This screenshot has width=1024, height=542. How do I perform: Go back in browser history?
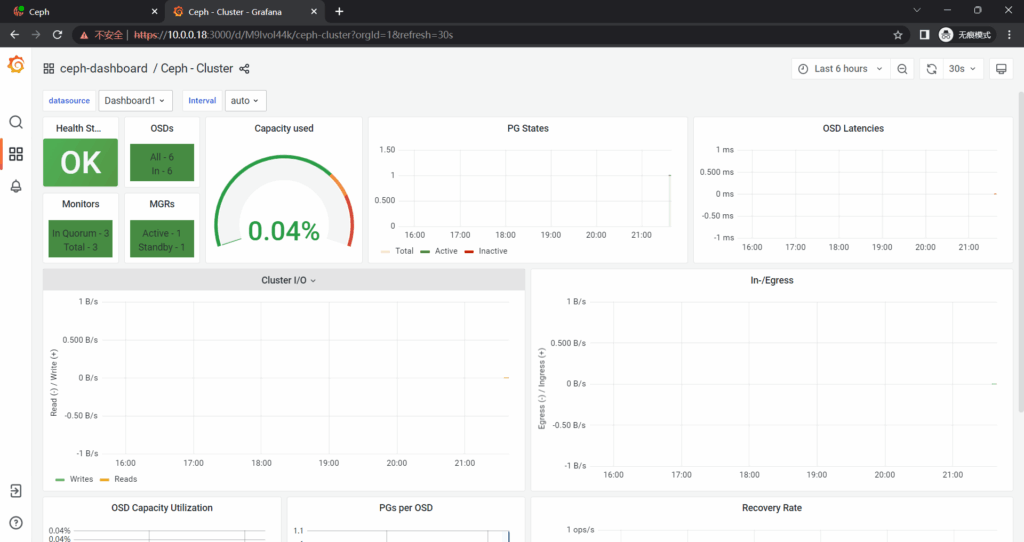click(14, 35)
